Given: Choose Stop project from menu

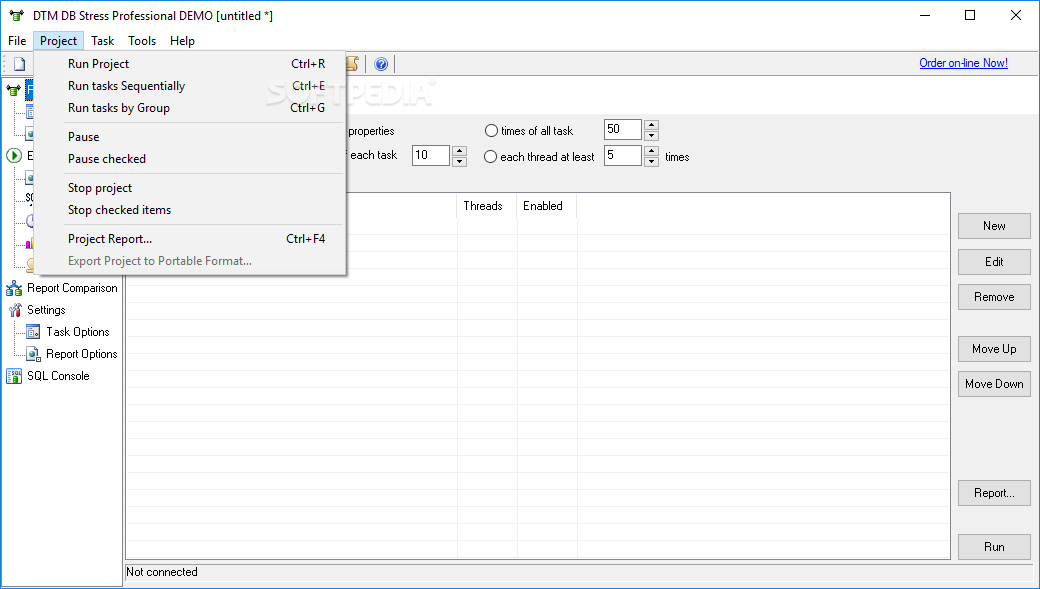Looking at the screenshot, I should tap(190, 188).
